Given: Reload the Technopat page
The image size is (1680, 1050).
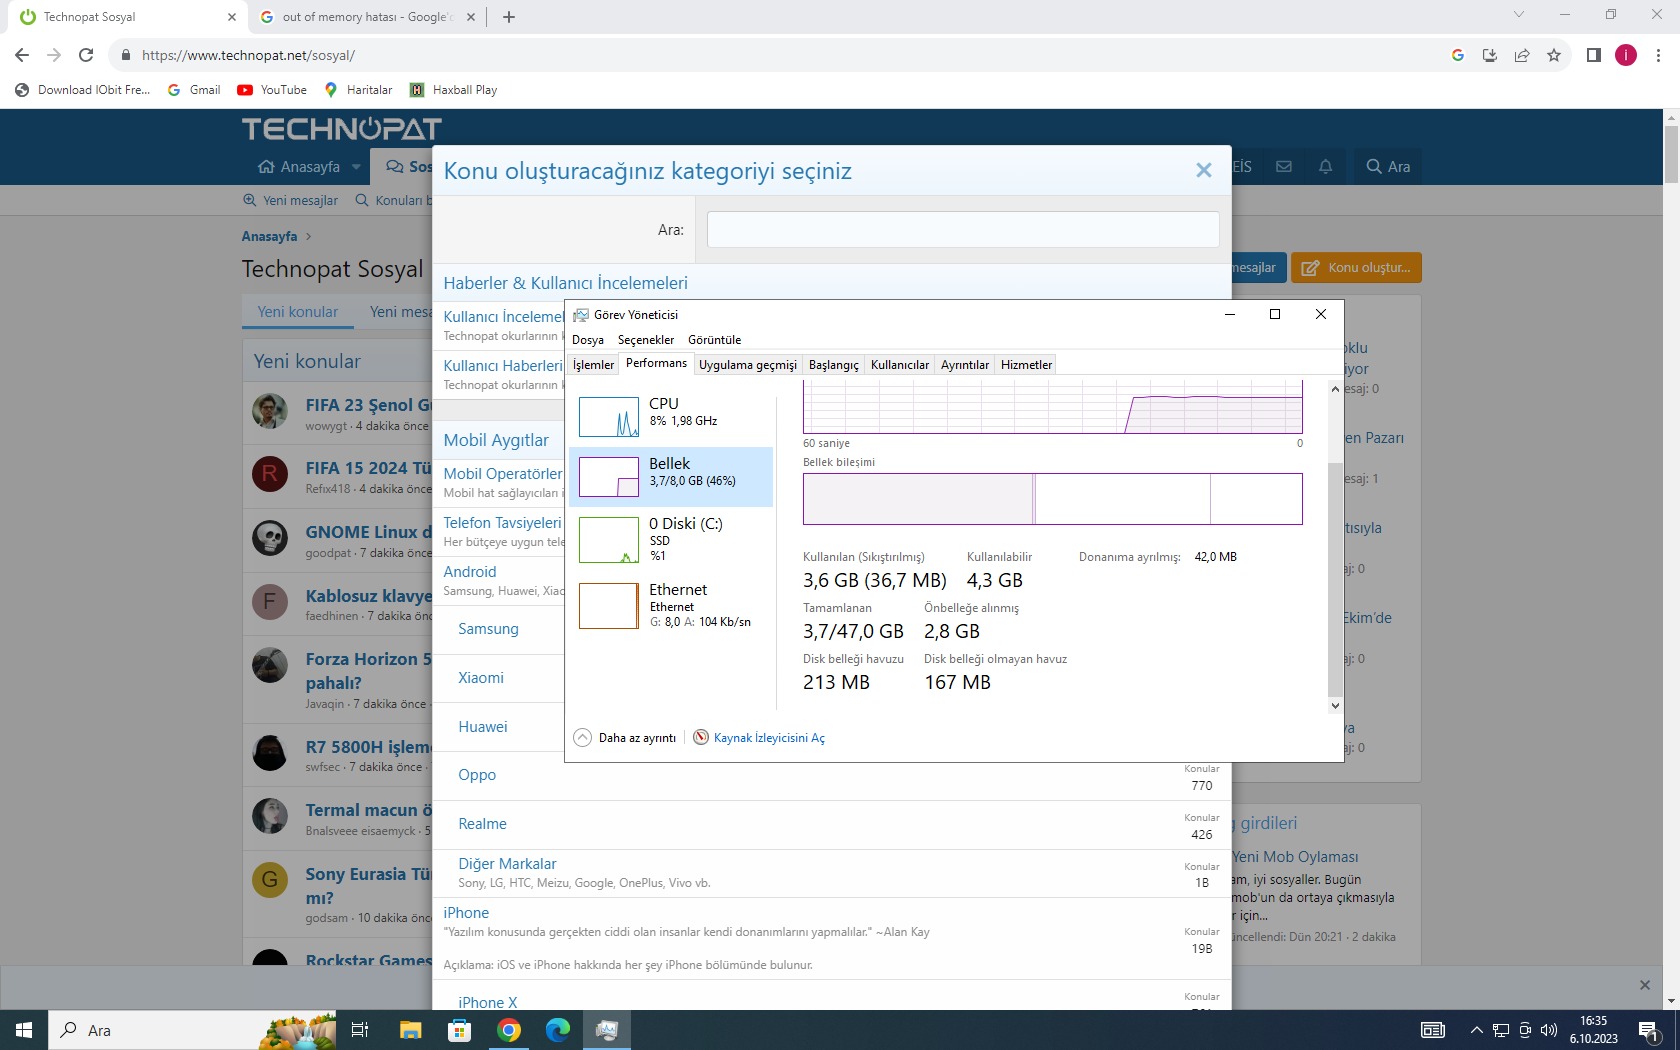Looking at the screenshot, I should point(86,56).
